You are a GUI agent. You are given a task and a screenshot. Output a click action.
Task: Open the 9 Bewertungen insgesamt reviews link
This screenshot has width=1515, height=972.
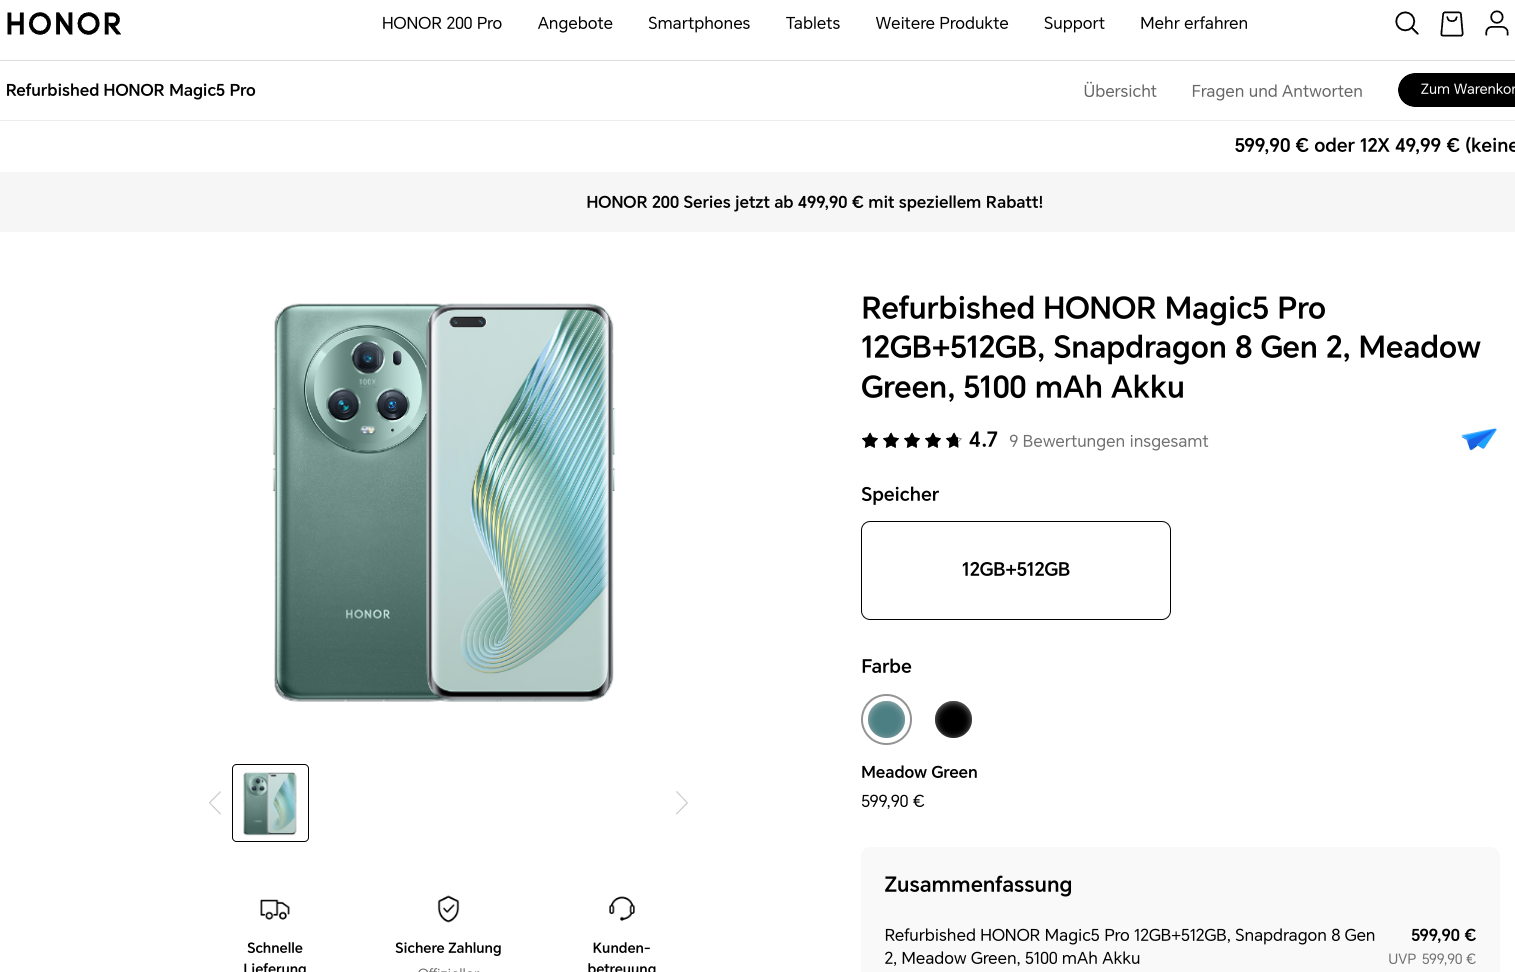(1108, 441)
